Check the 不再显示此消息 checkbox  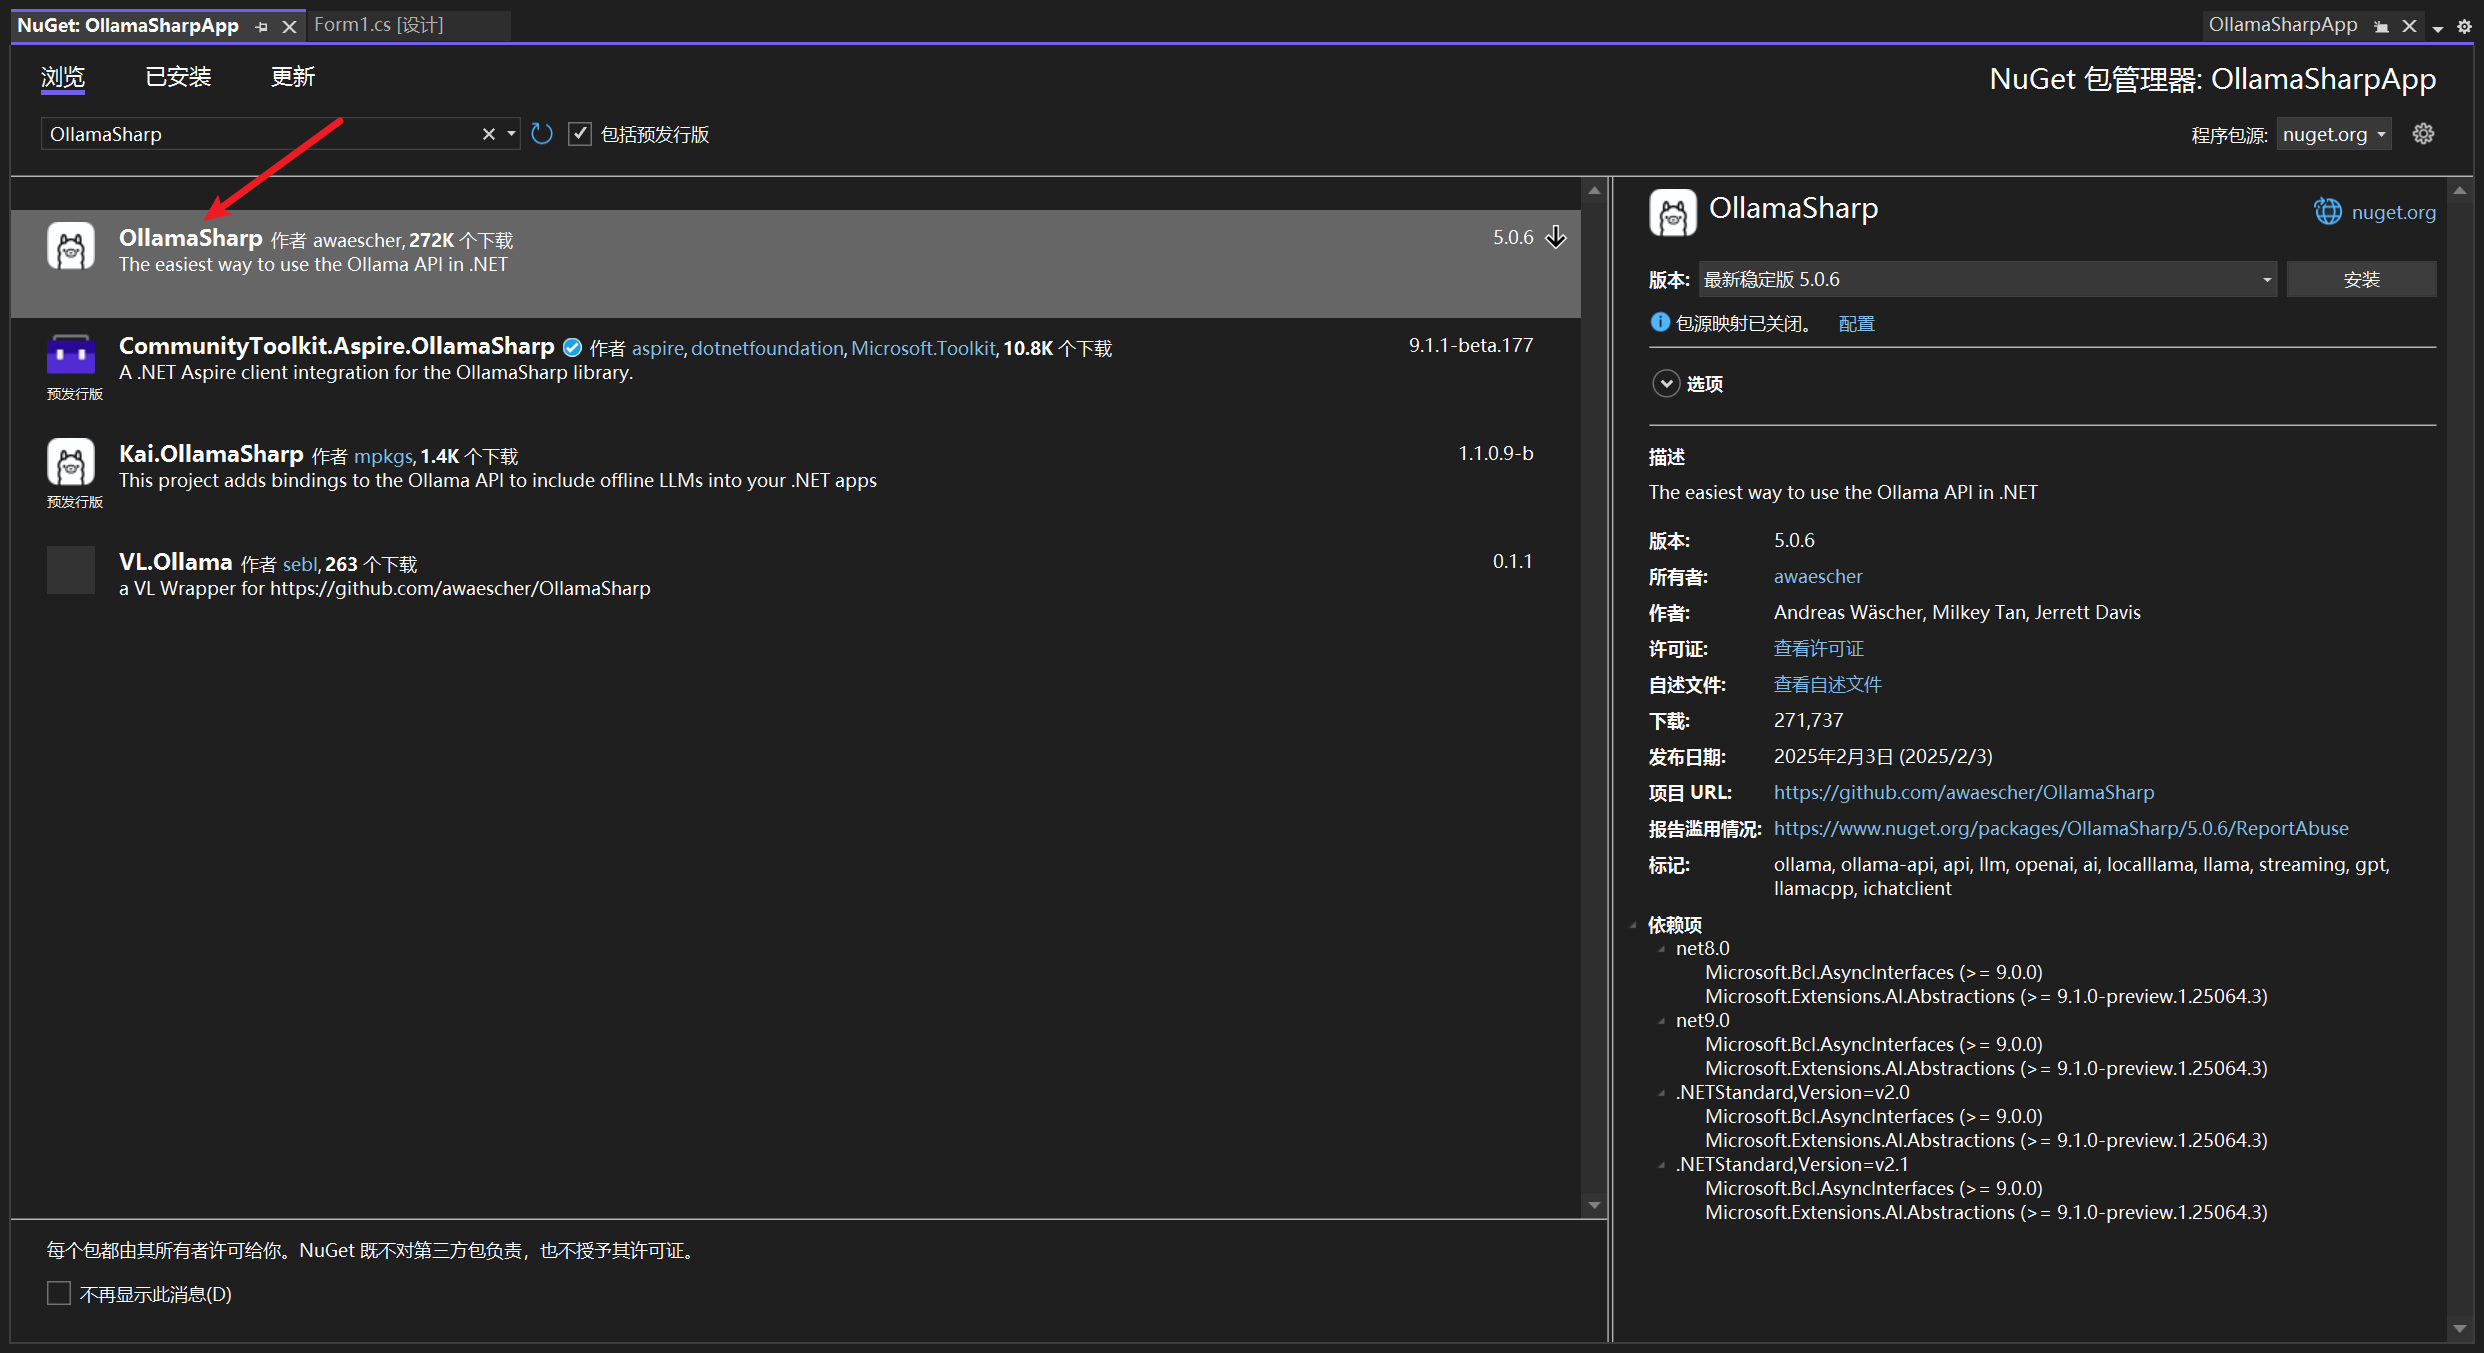tap(59, 1294)
